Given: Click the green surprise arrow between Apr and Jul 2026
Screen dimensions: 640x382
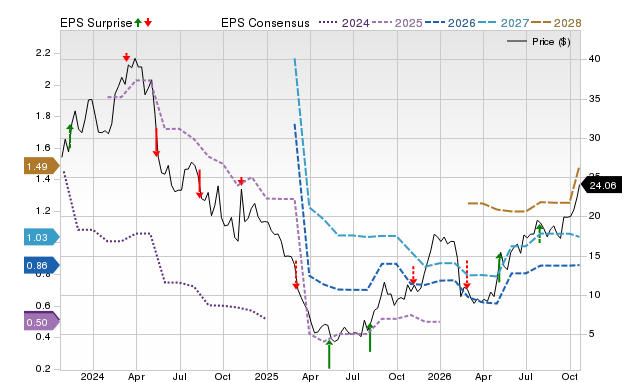Looking at the screenshot, I should (x=499, y=267).
